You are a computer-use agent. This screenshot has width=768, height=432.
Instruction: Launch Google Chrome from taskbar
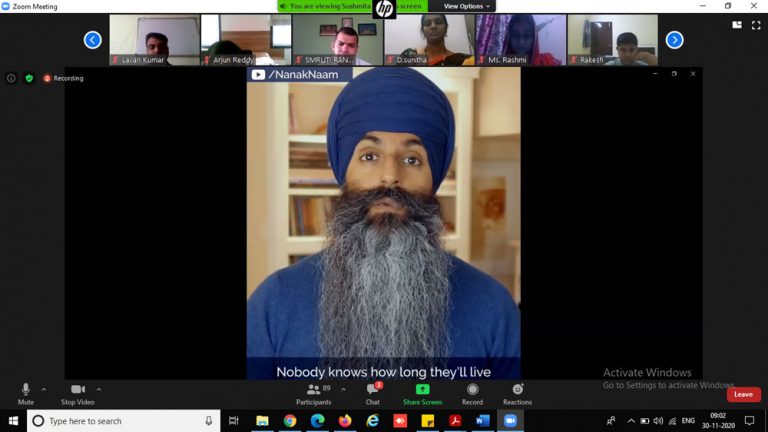point(289,421)
